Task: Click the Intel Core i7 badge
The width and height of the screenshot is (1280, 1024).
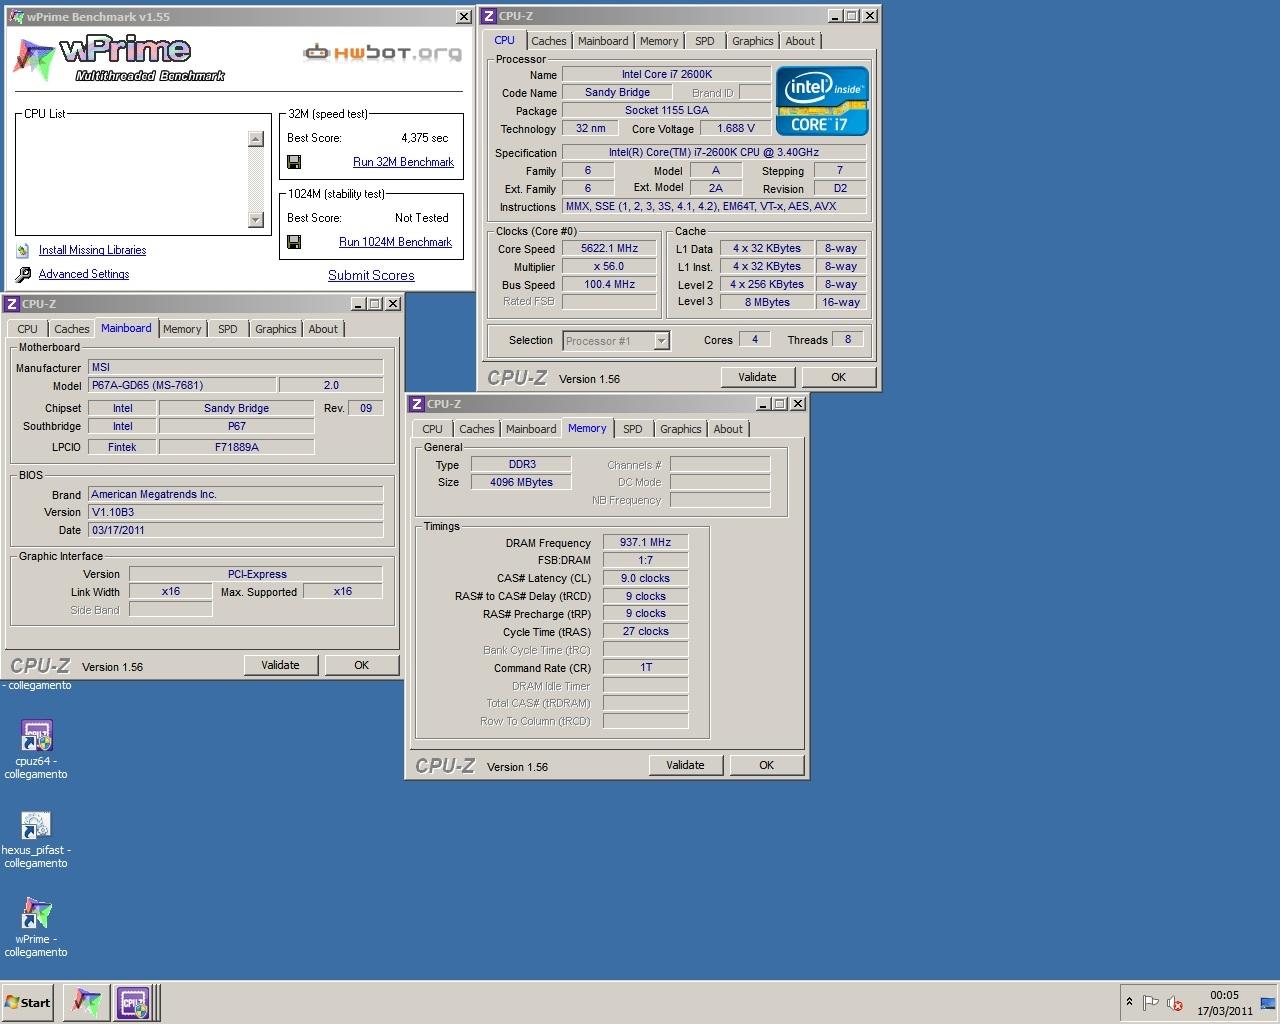Action: pyautogui.click(x=822, y=101)
